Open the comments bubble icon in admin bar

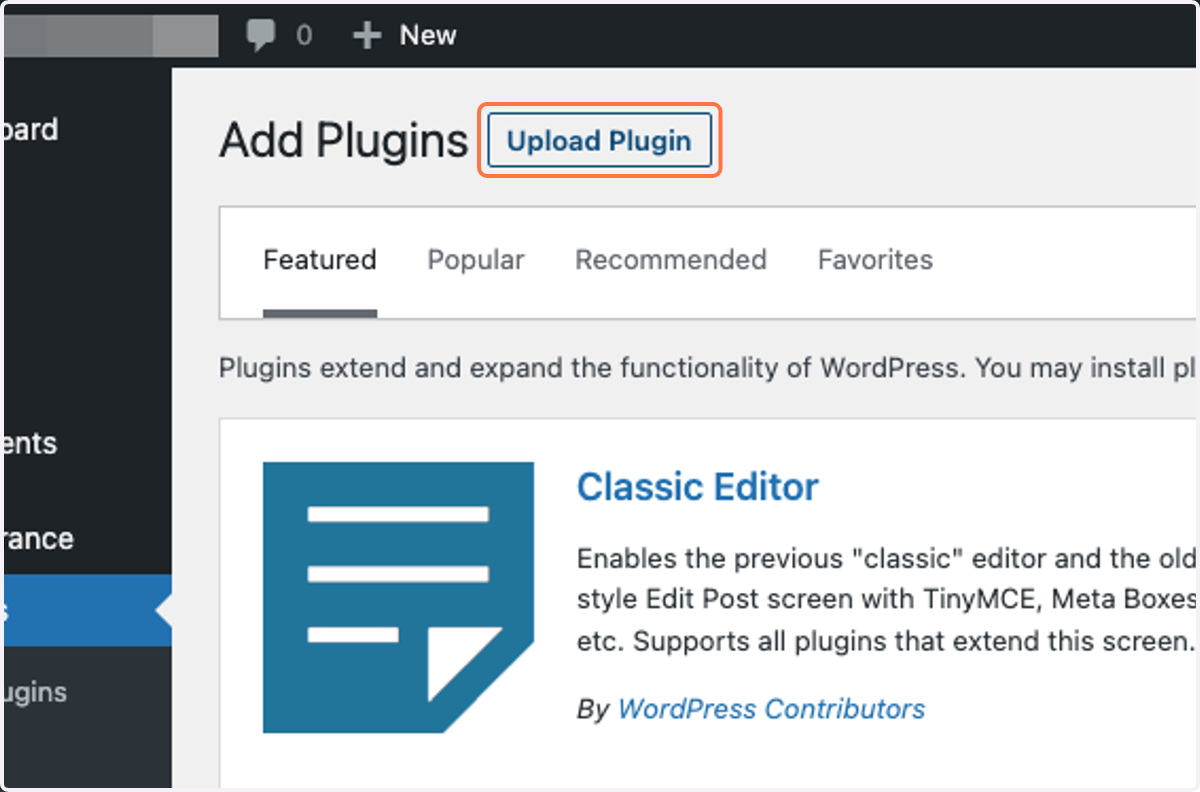(x=261, y=36)
